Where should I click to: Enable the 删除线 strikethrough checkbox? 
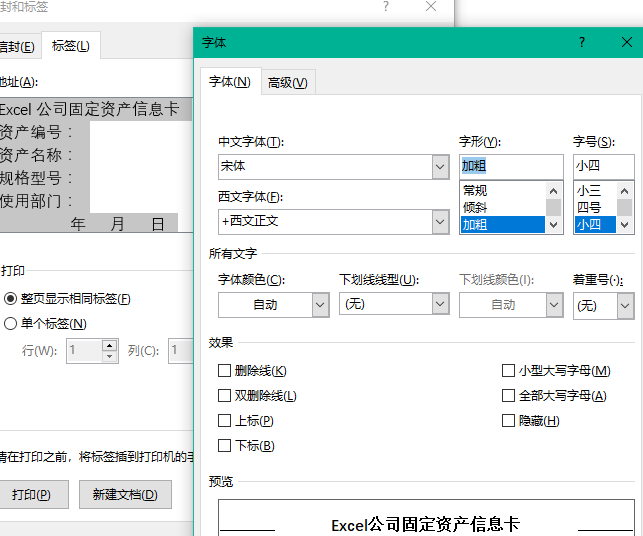tap(224, 371)
